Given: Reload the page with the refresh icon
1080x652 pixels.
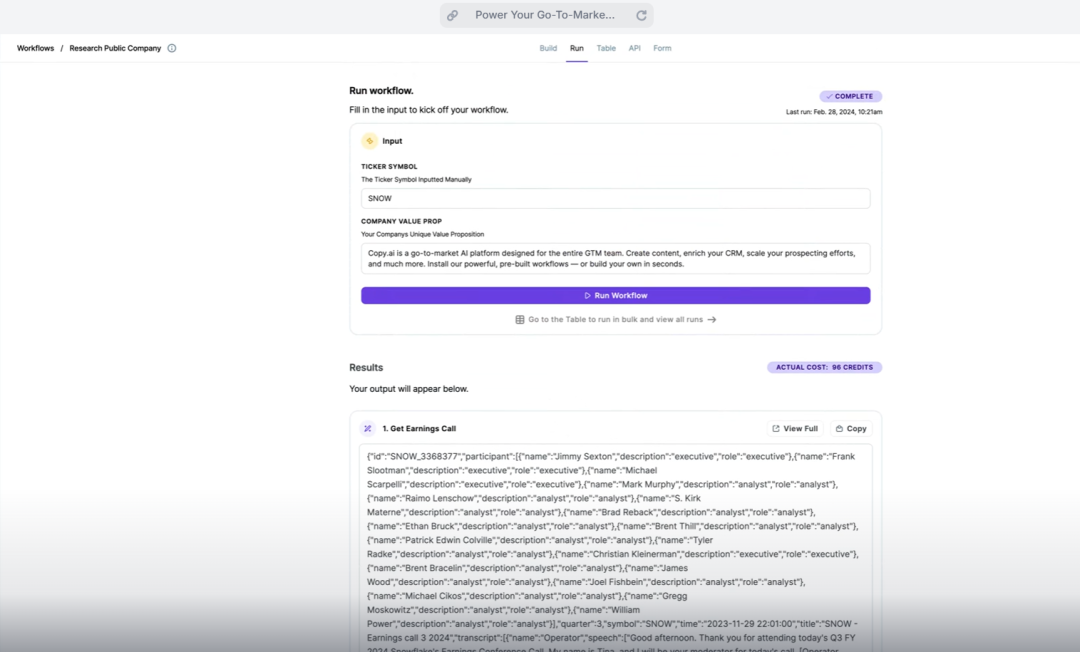Looking at the screenshot, I should [641, 15].
